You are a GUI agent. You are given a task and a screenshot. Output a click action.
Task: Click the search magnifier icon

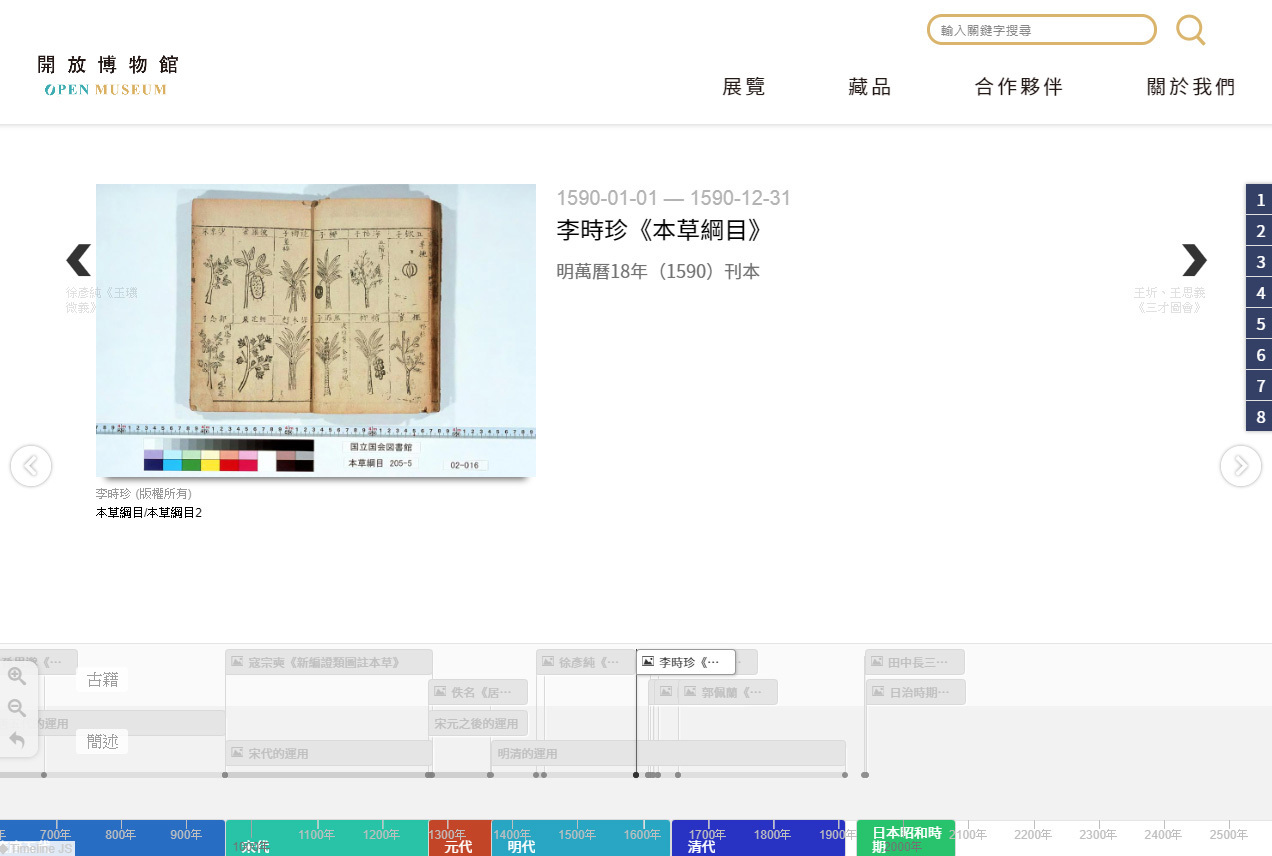[x=1190, y=30]
